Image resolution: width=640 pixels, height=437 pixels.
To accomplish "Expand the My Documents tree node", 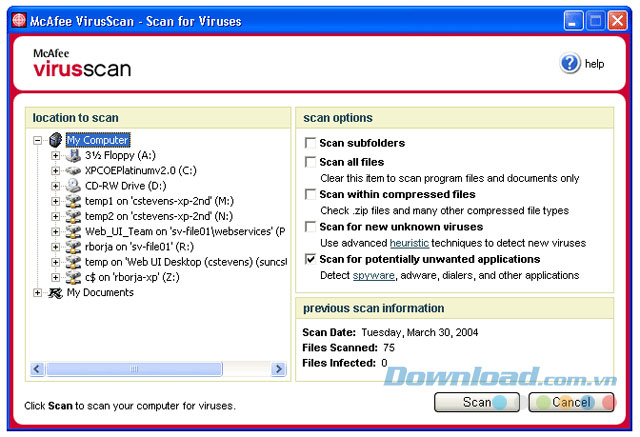I will 38,293.
